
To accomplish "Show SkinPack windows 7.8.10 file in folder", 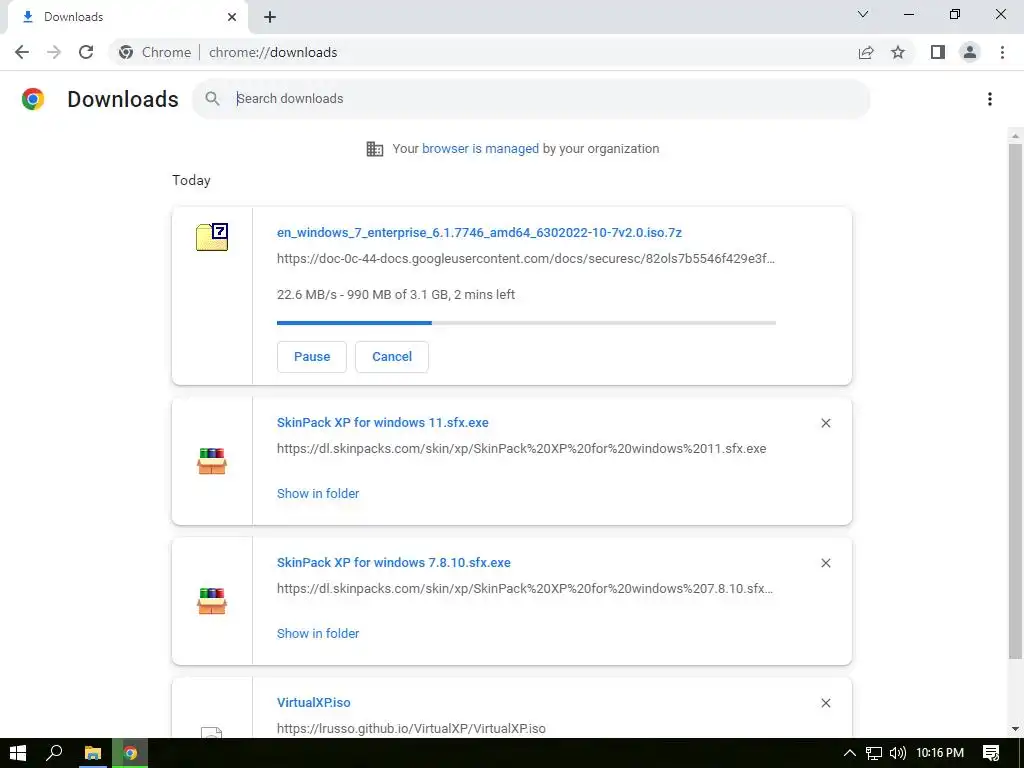I will coord(318,633).
